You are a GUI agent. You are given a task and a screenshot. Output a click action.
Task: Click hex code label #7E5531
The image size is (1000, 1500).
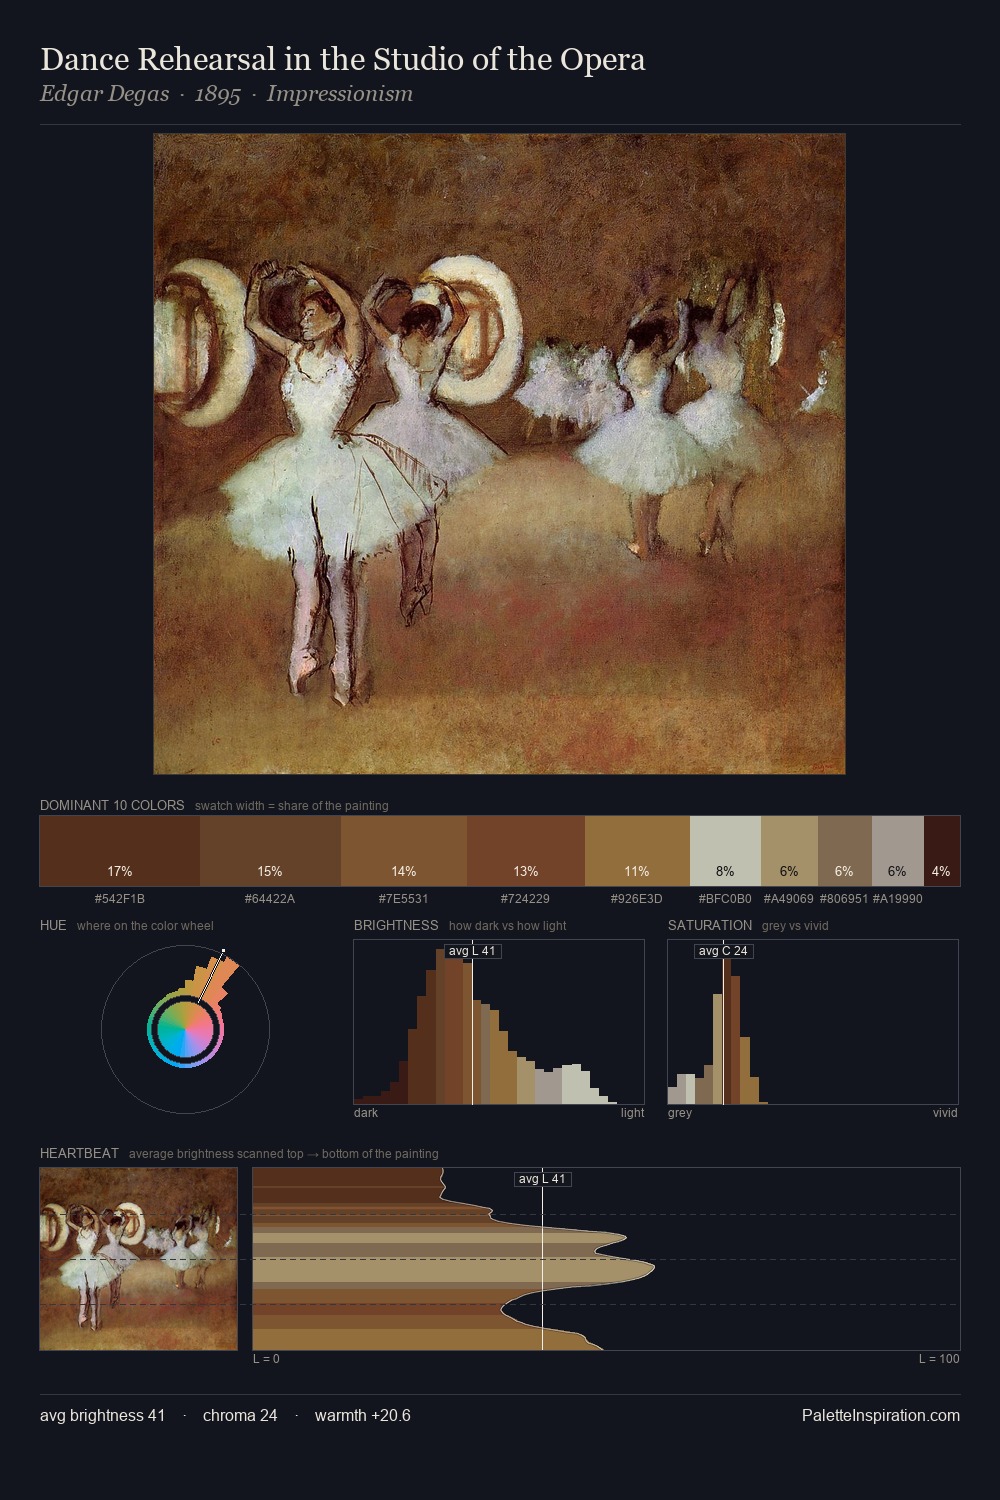[404, 899]
